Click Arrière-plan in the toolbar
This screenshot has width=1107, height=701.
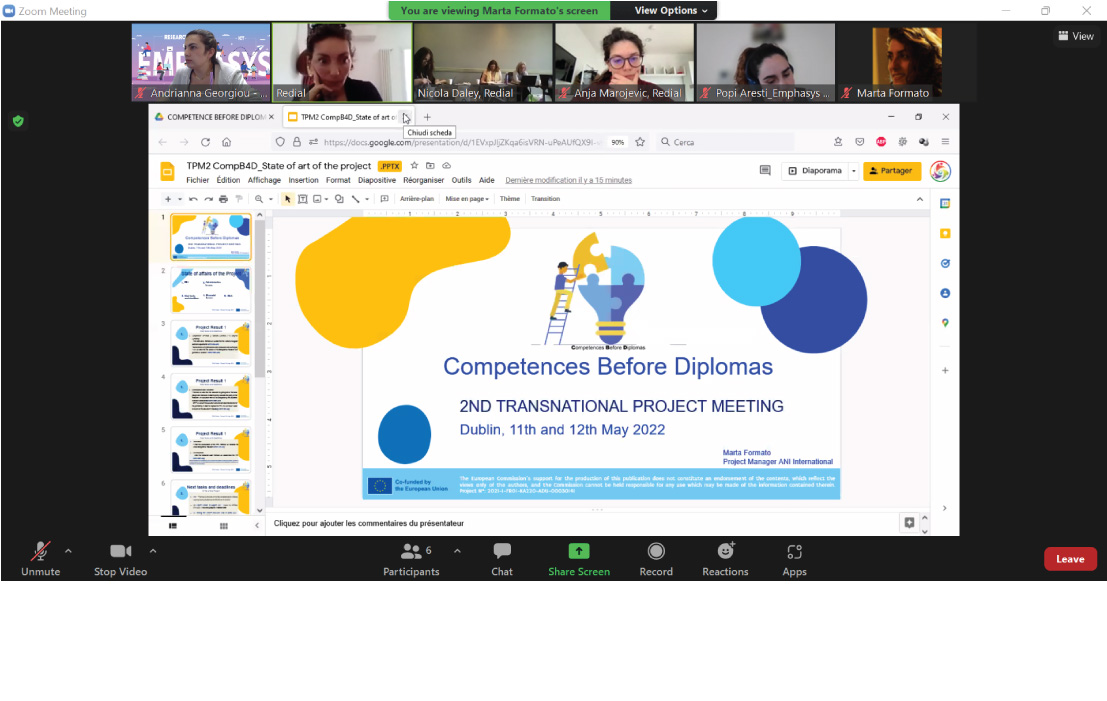417,199
